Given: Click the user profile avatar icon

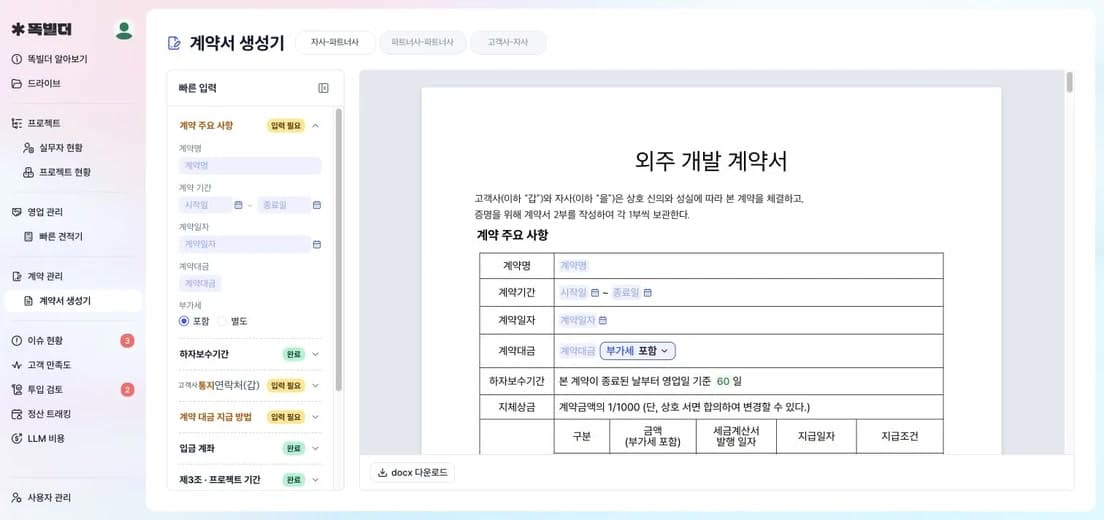Looking at the screenshot, I should tap(124, 30).
